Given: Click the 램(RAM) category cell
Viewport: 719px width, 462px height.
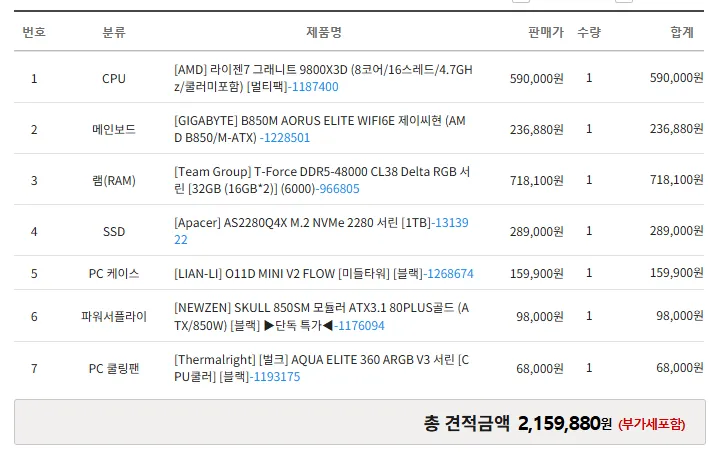Looking at the screenshot, I should click(114, 181).
